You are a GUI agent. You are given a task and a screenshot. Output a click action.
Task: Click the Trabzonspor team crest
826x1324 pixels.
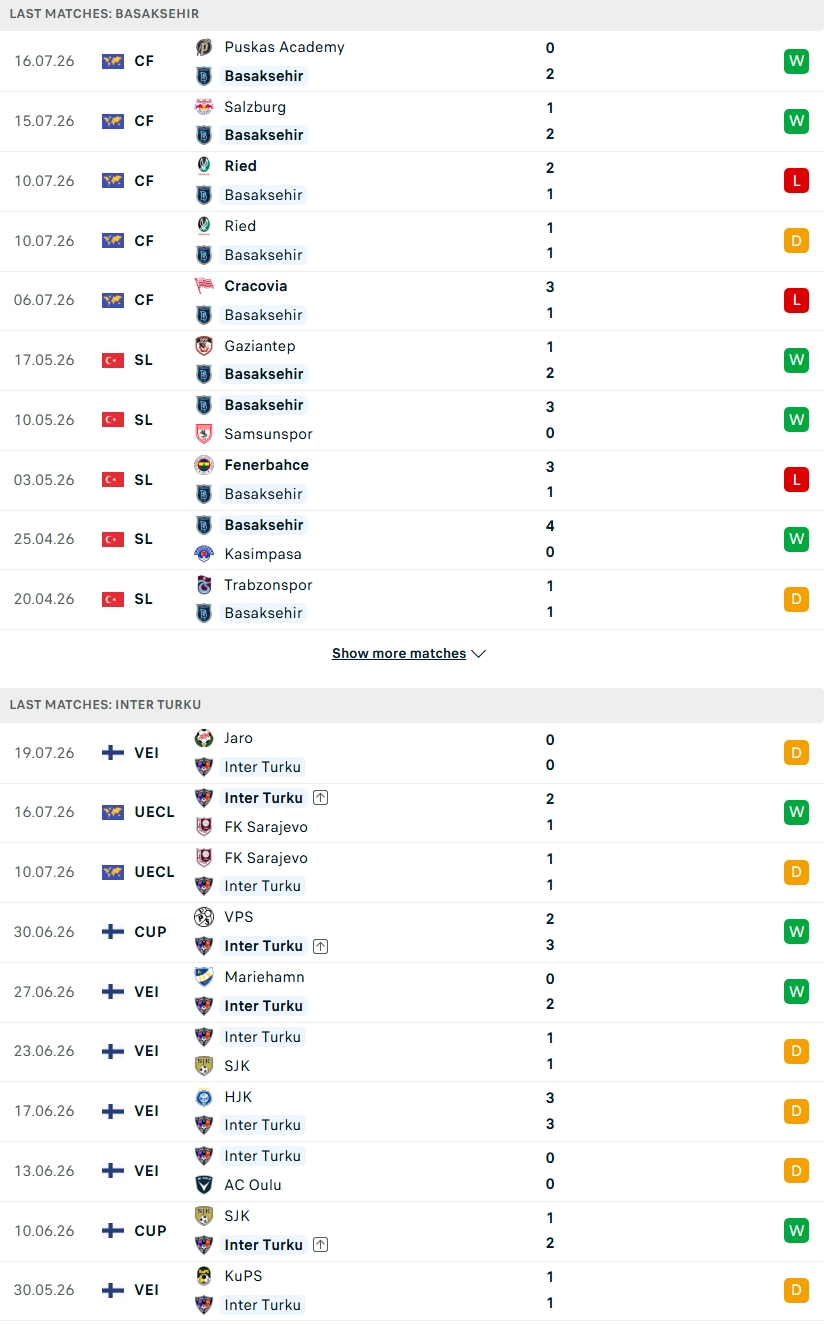point(204,585)
